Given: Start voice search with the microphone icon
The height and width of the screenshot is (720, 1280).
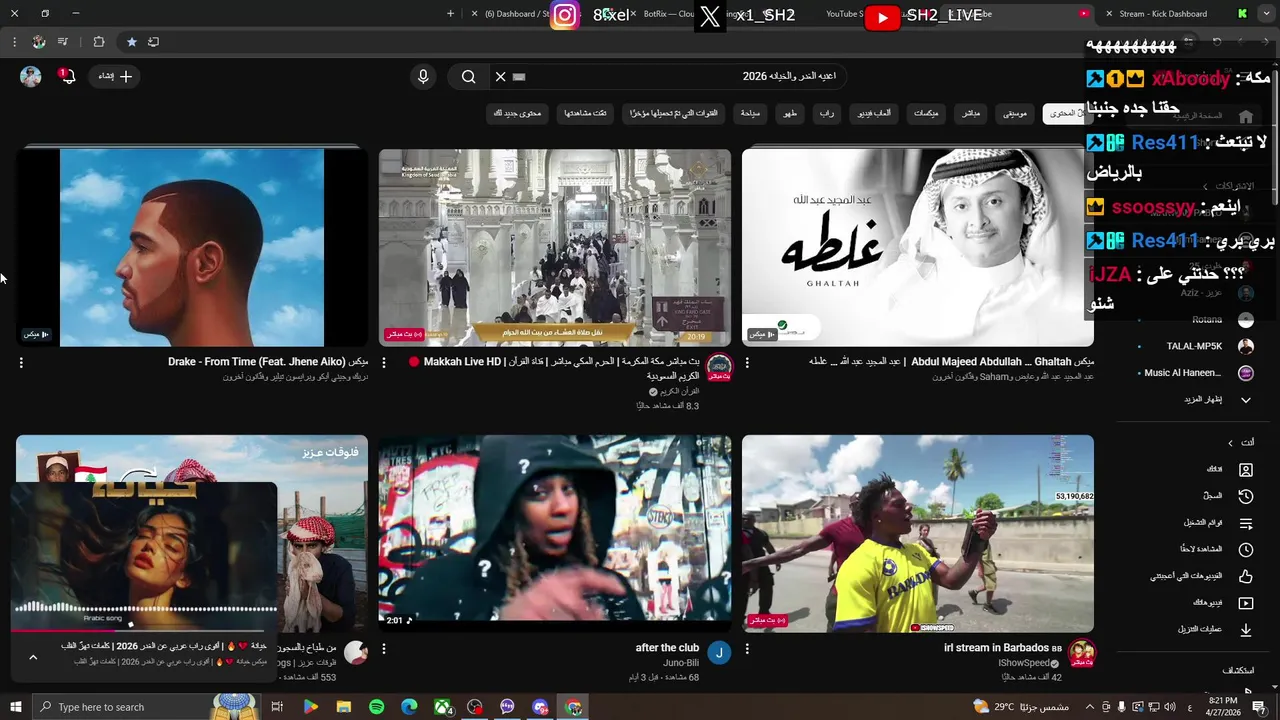Looking at the screenshot, I should (423, 76).
